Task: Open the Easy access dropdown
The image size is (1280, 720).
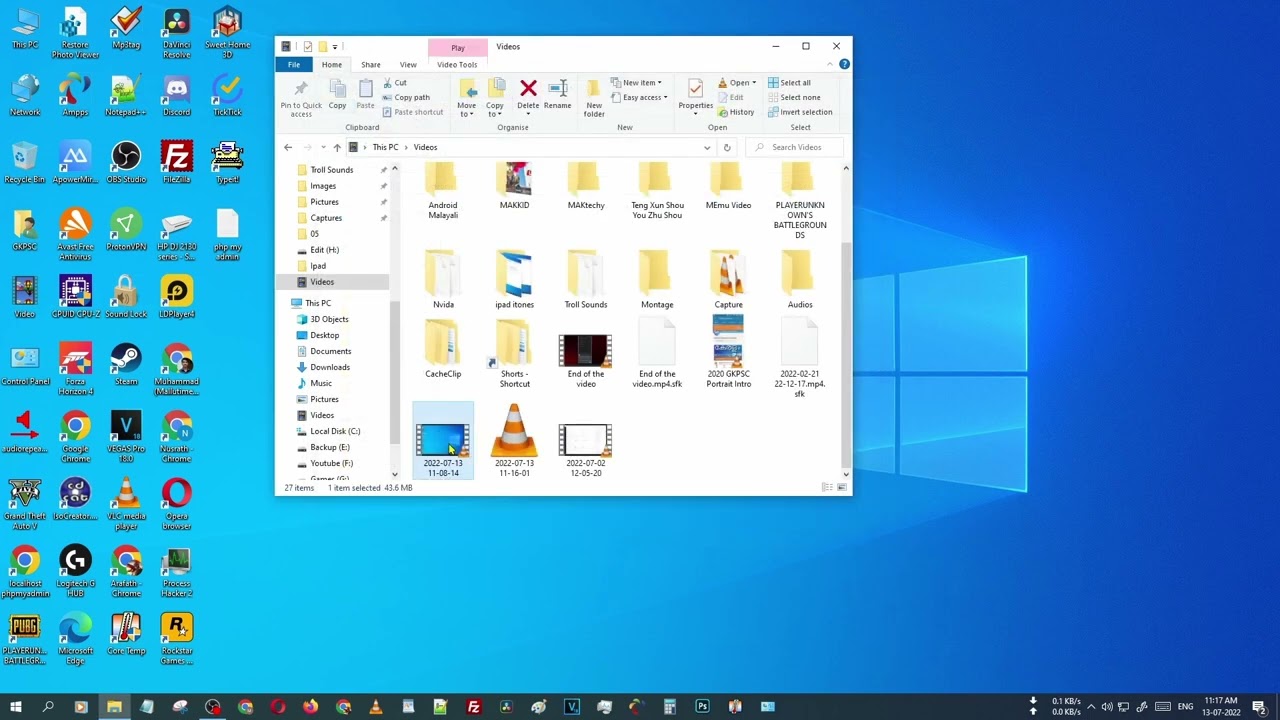Action: click(x=641, y=97)
